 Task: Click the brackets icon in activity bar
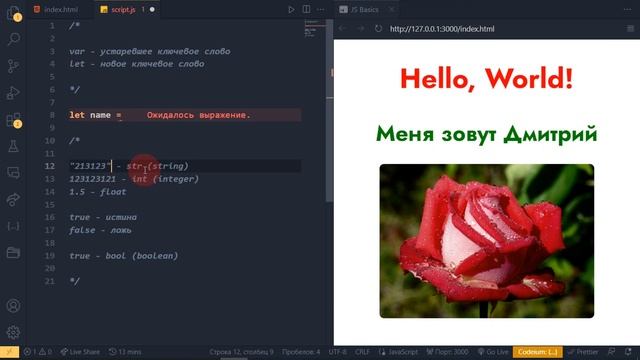tap(13, 226)
